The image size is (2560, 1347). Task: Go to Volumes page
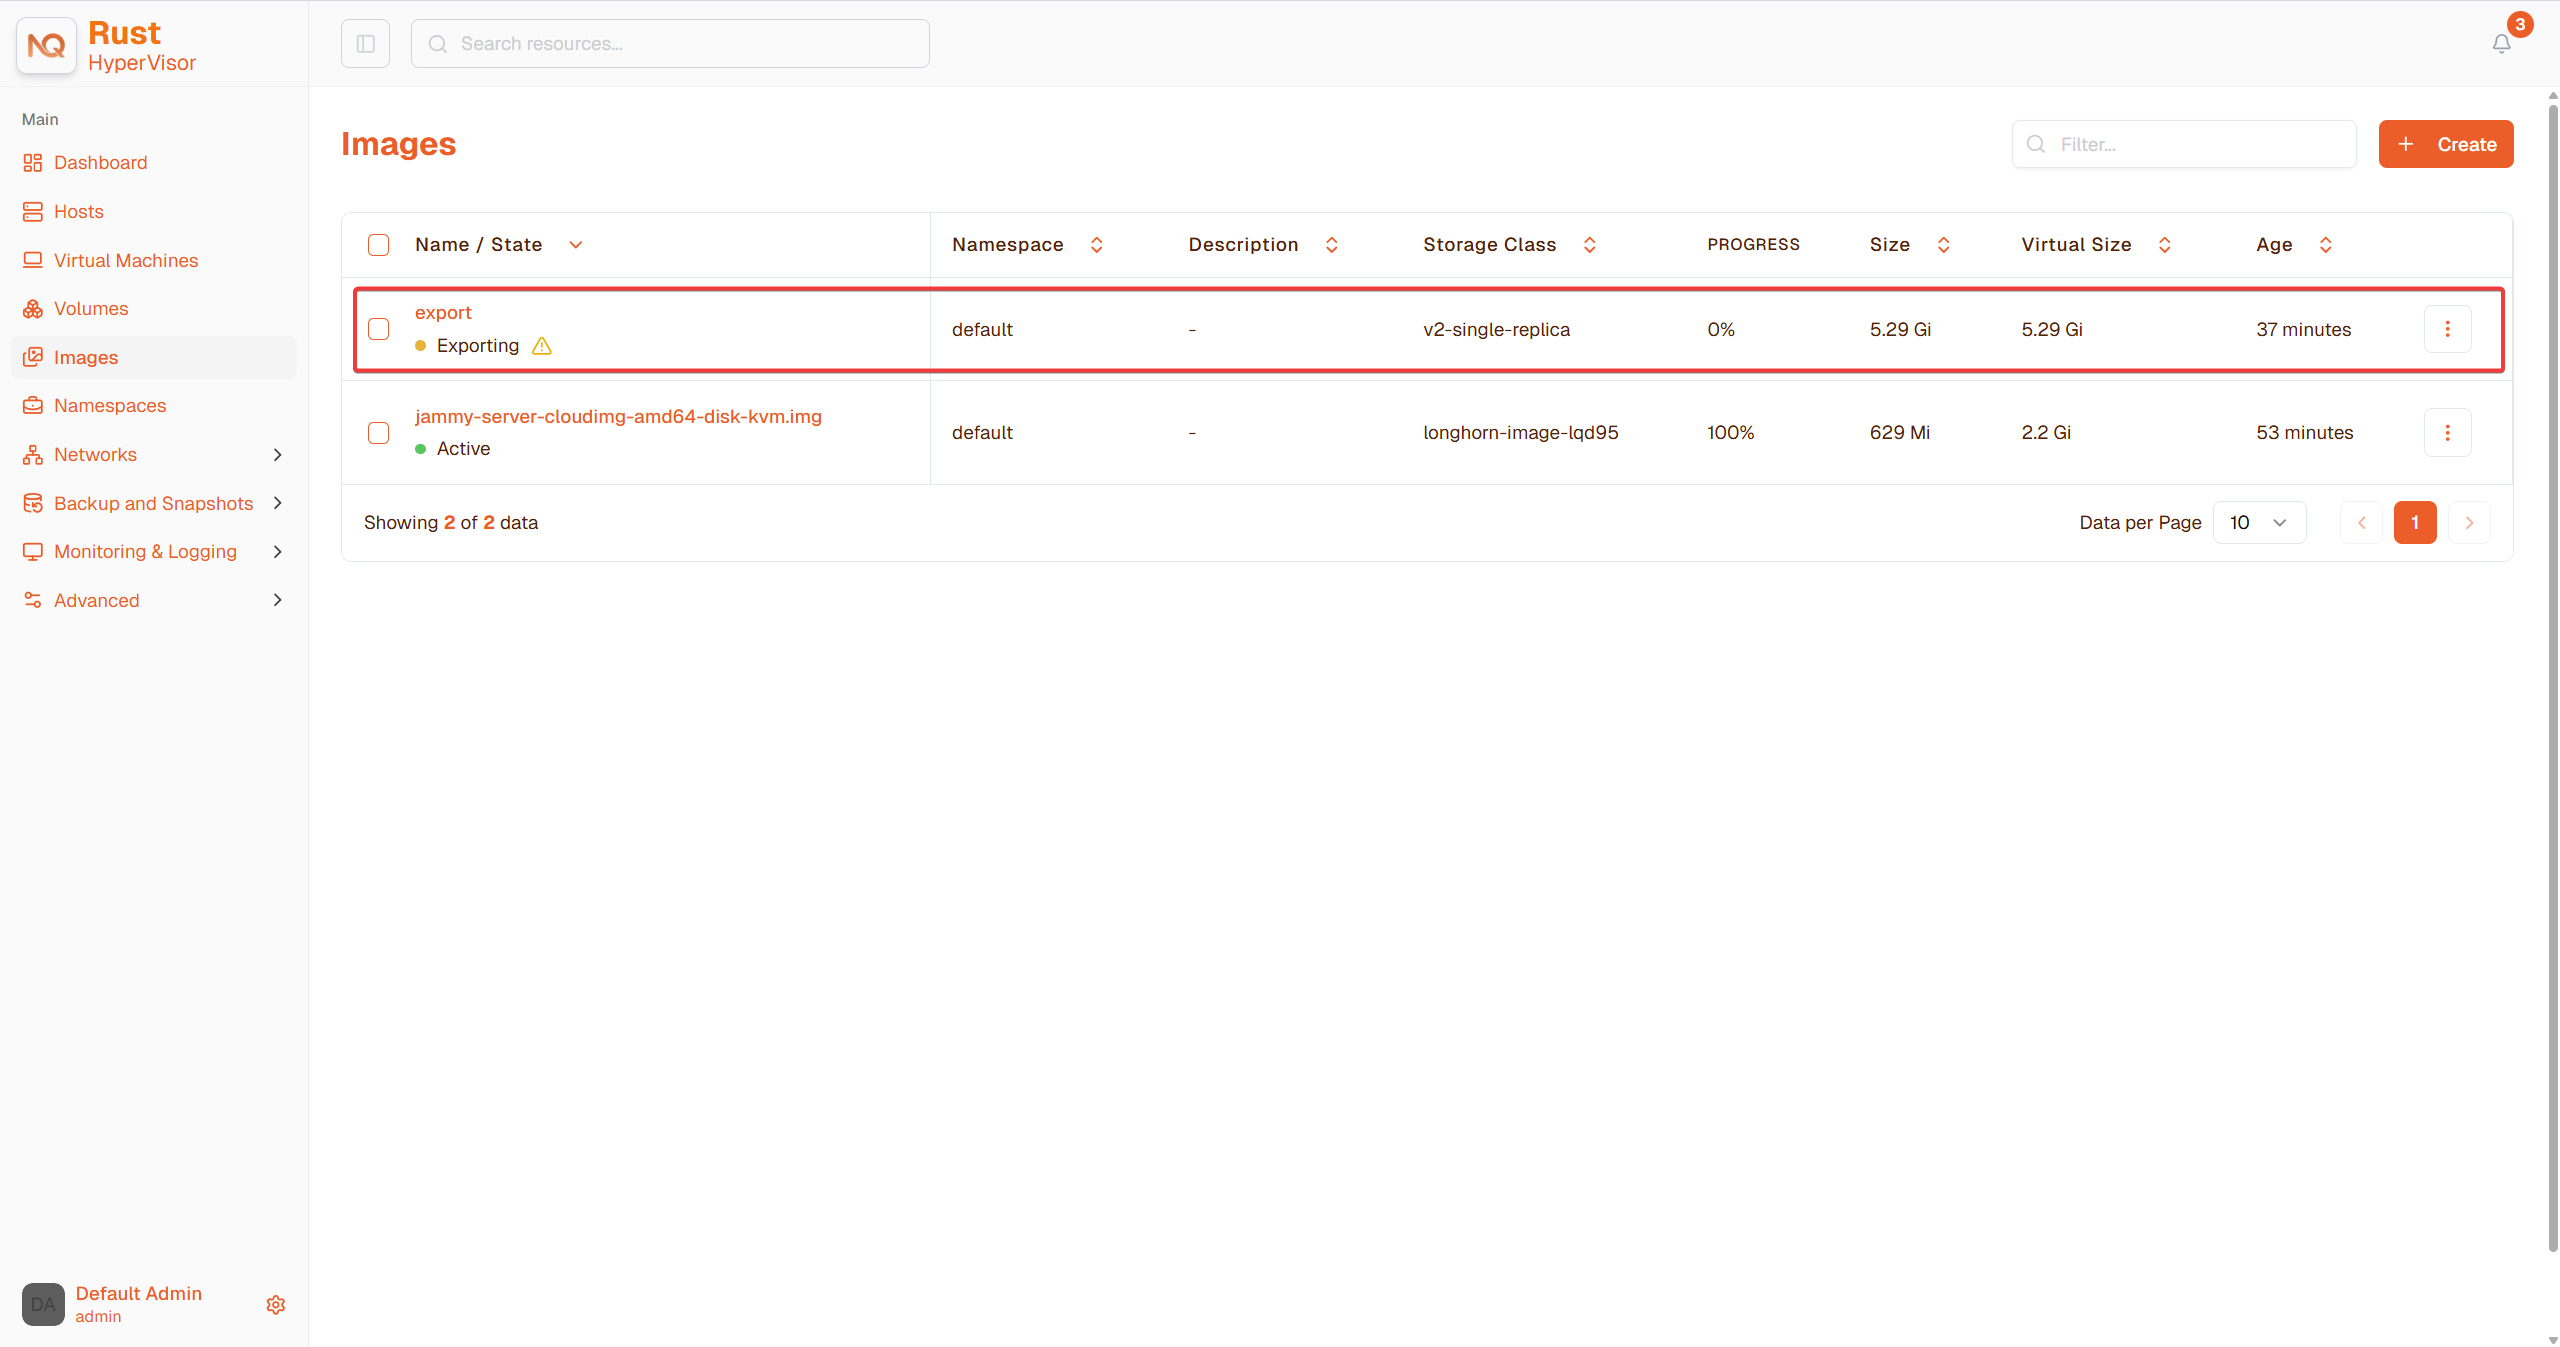coord(154,309)
